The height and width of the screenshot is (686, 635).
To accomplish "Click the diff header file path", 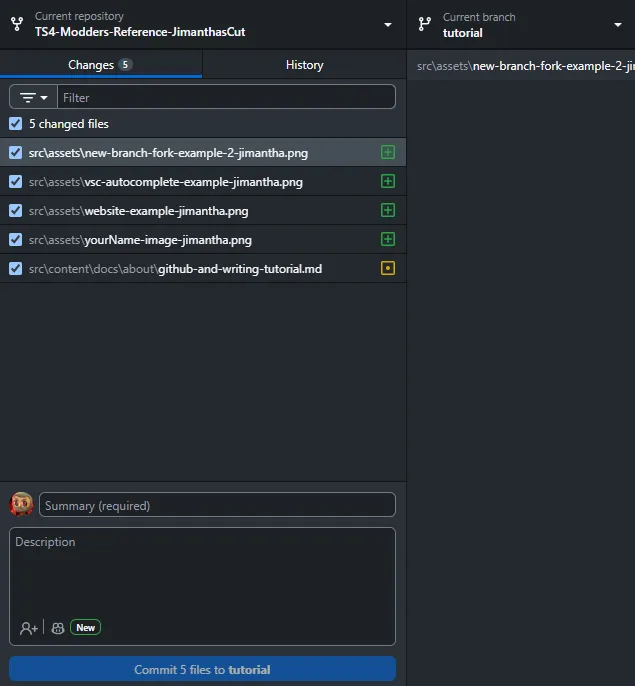I will coord(526,66).
